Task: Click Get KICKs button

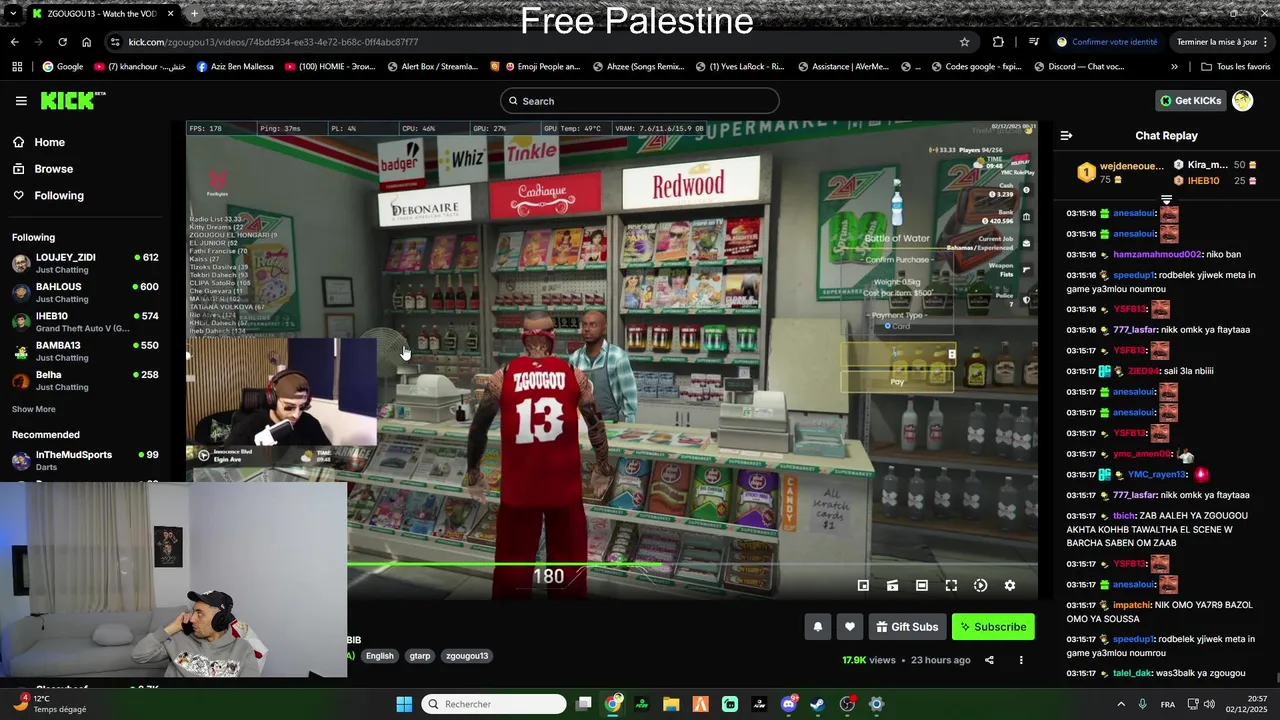Action: click(x=1190, y=101)
